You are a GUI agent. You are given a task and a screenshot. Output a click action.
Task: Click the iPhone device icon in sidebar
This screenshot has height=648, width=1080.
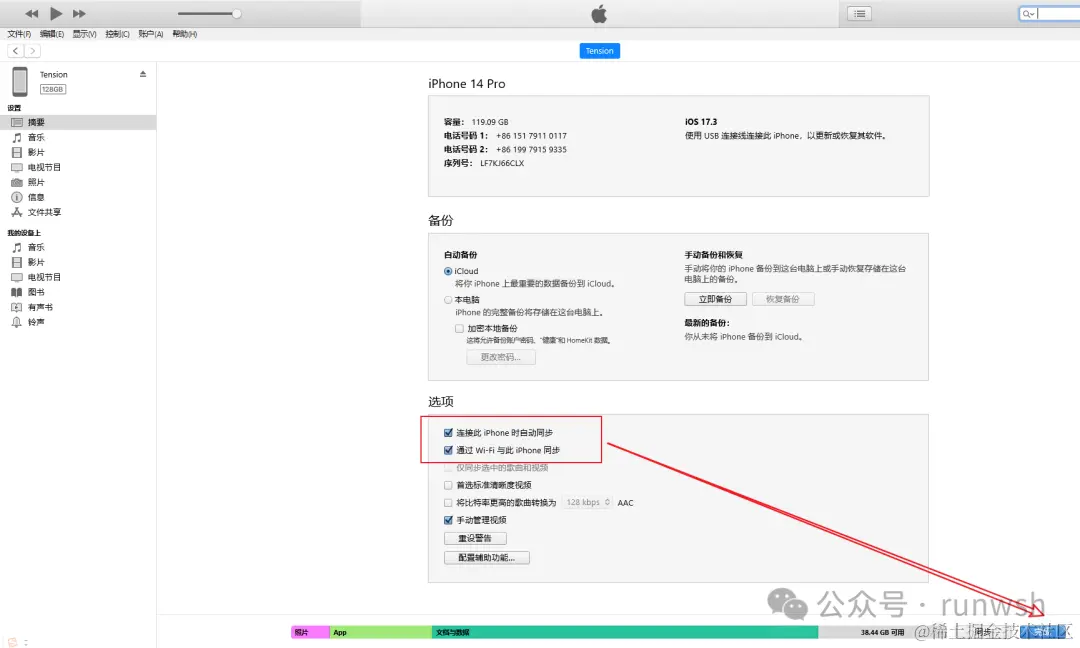(20, 81)
